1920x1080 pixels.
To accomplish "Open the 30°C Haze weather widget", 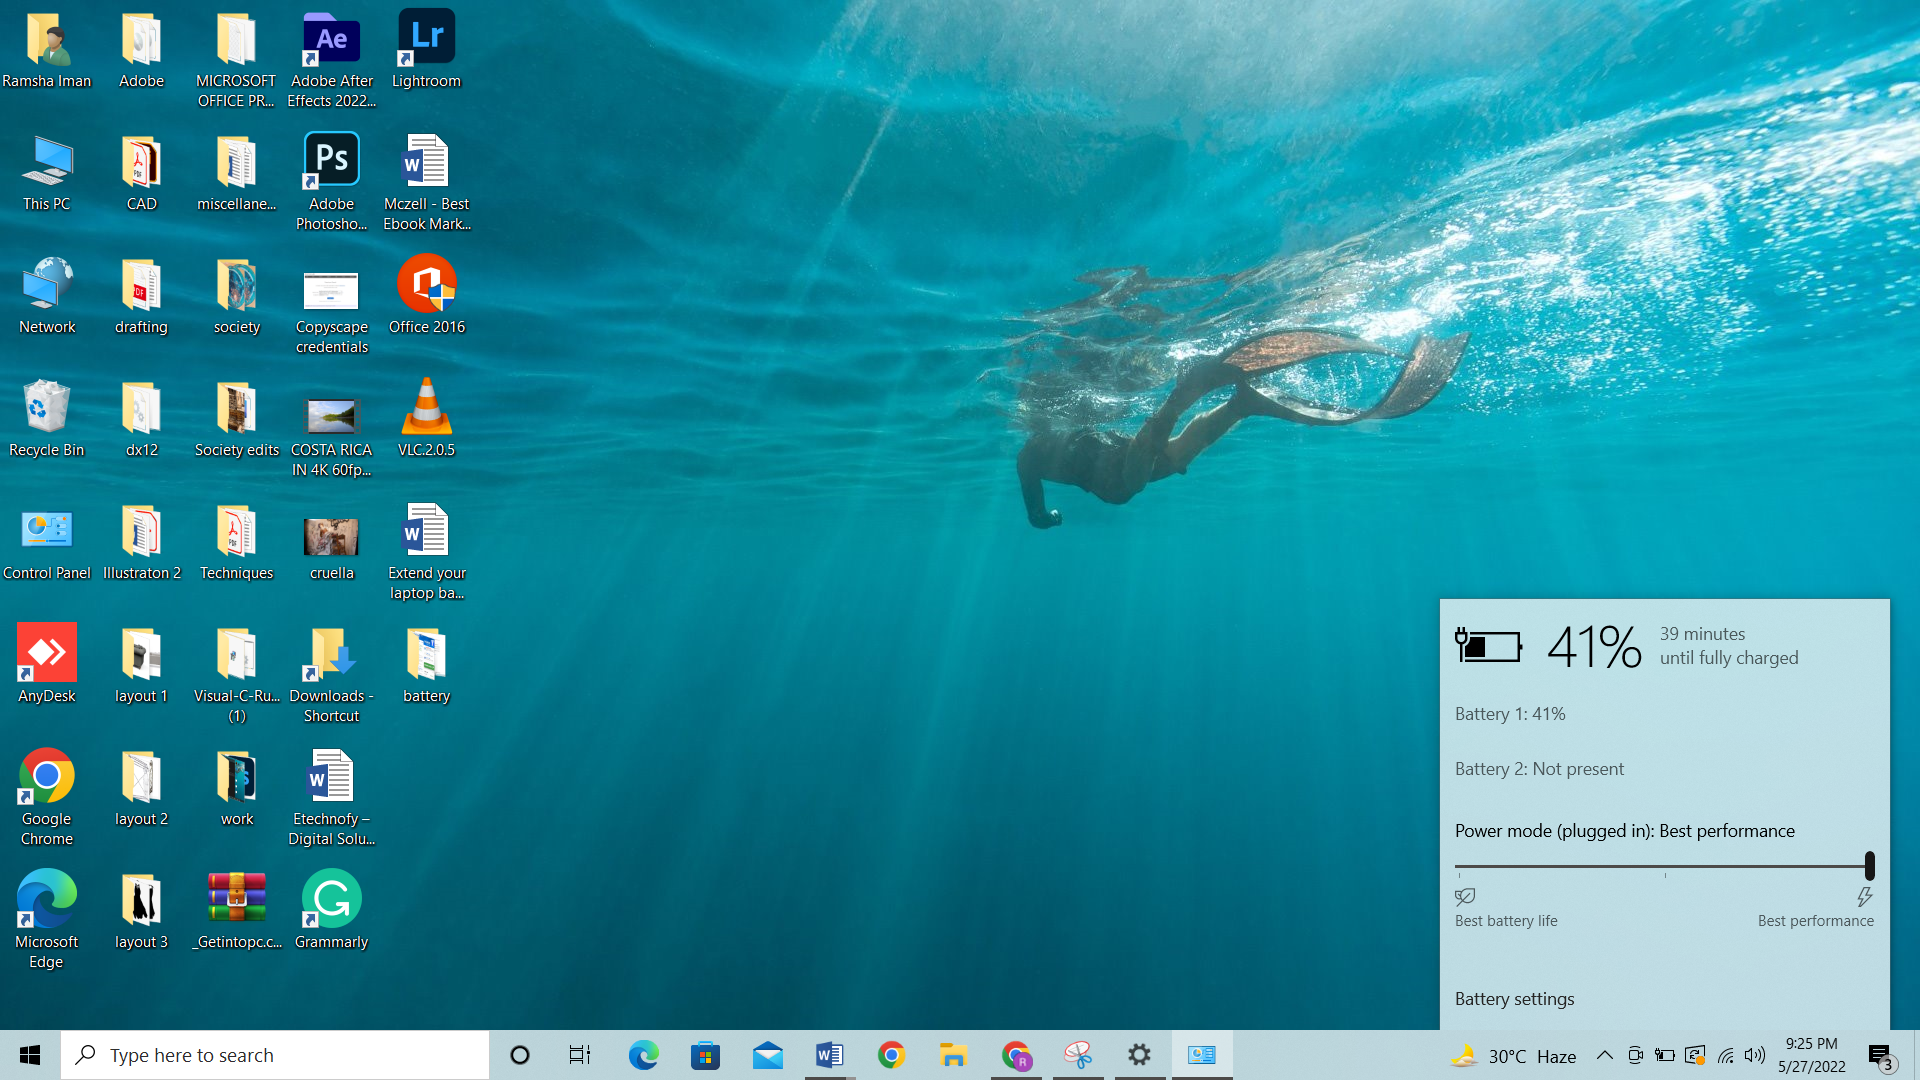I will 1514,1055.
